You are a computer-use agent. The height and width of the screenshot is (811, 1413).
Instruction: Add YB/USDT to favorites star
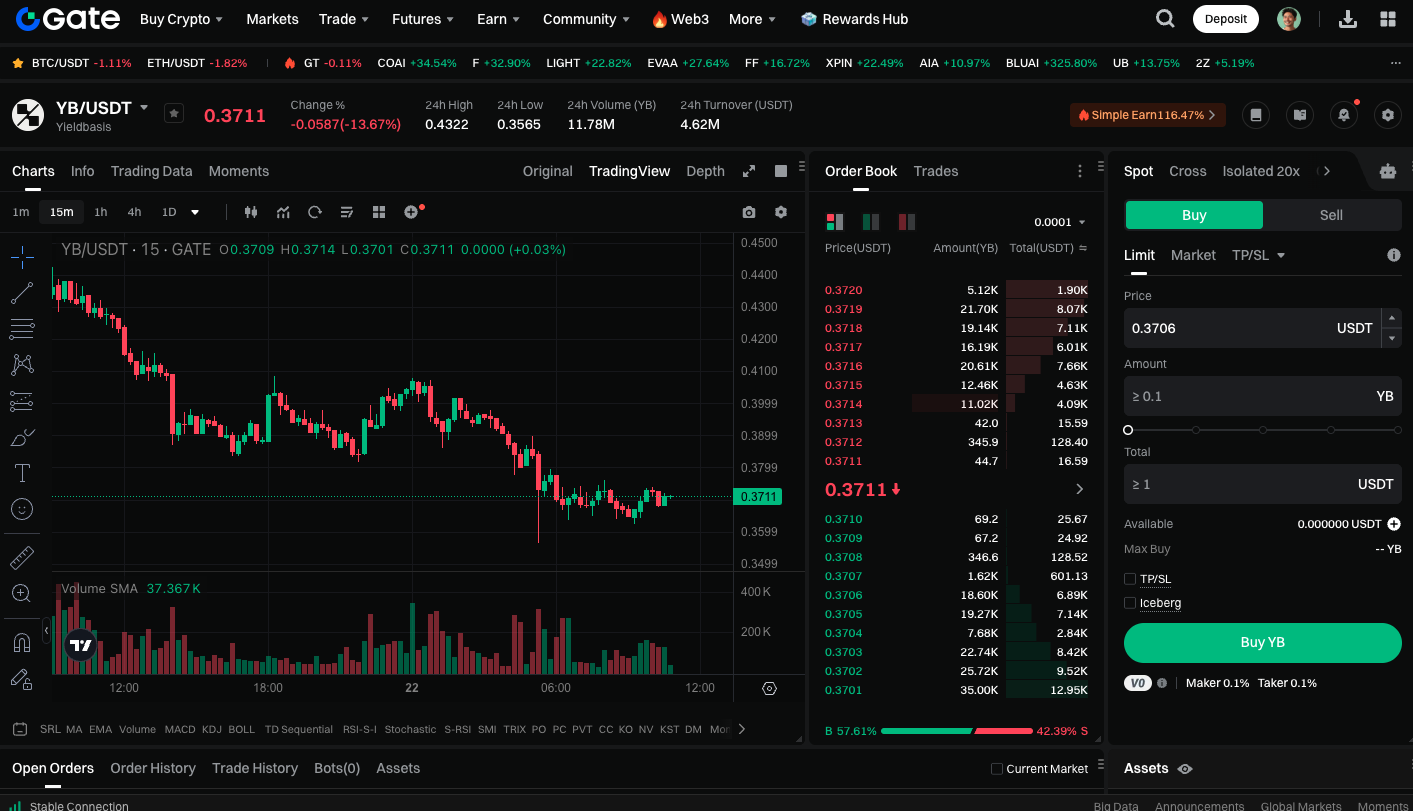[x=174, y=114]
